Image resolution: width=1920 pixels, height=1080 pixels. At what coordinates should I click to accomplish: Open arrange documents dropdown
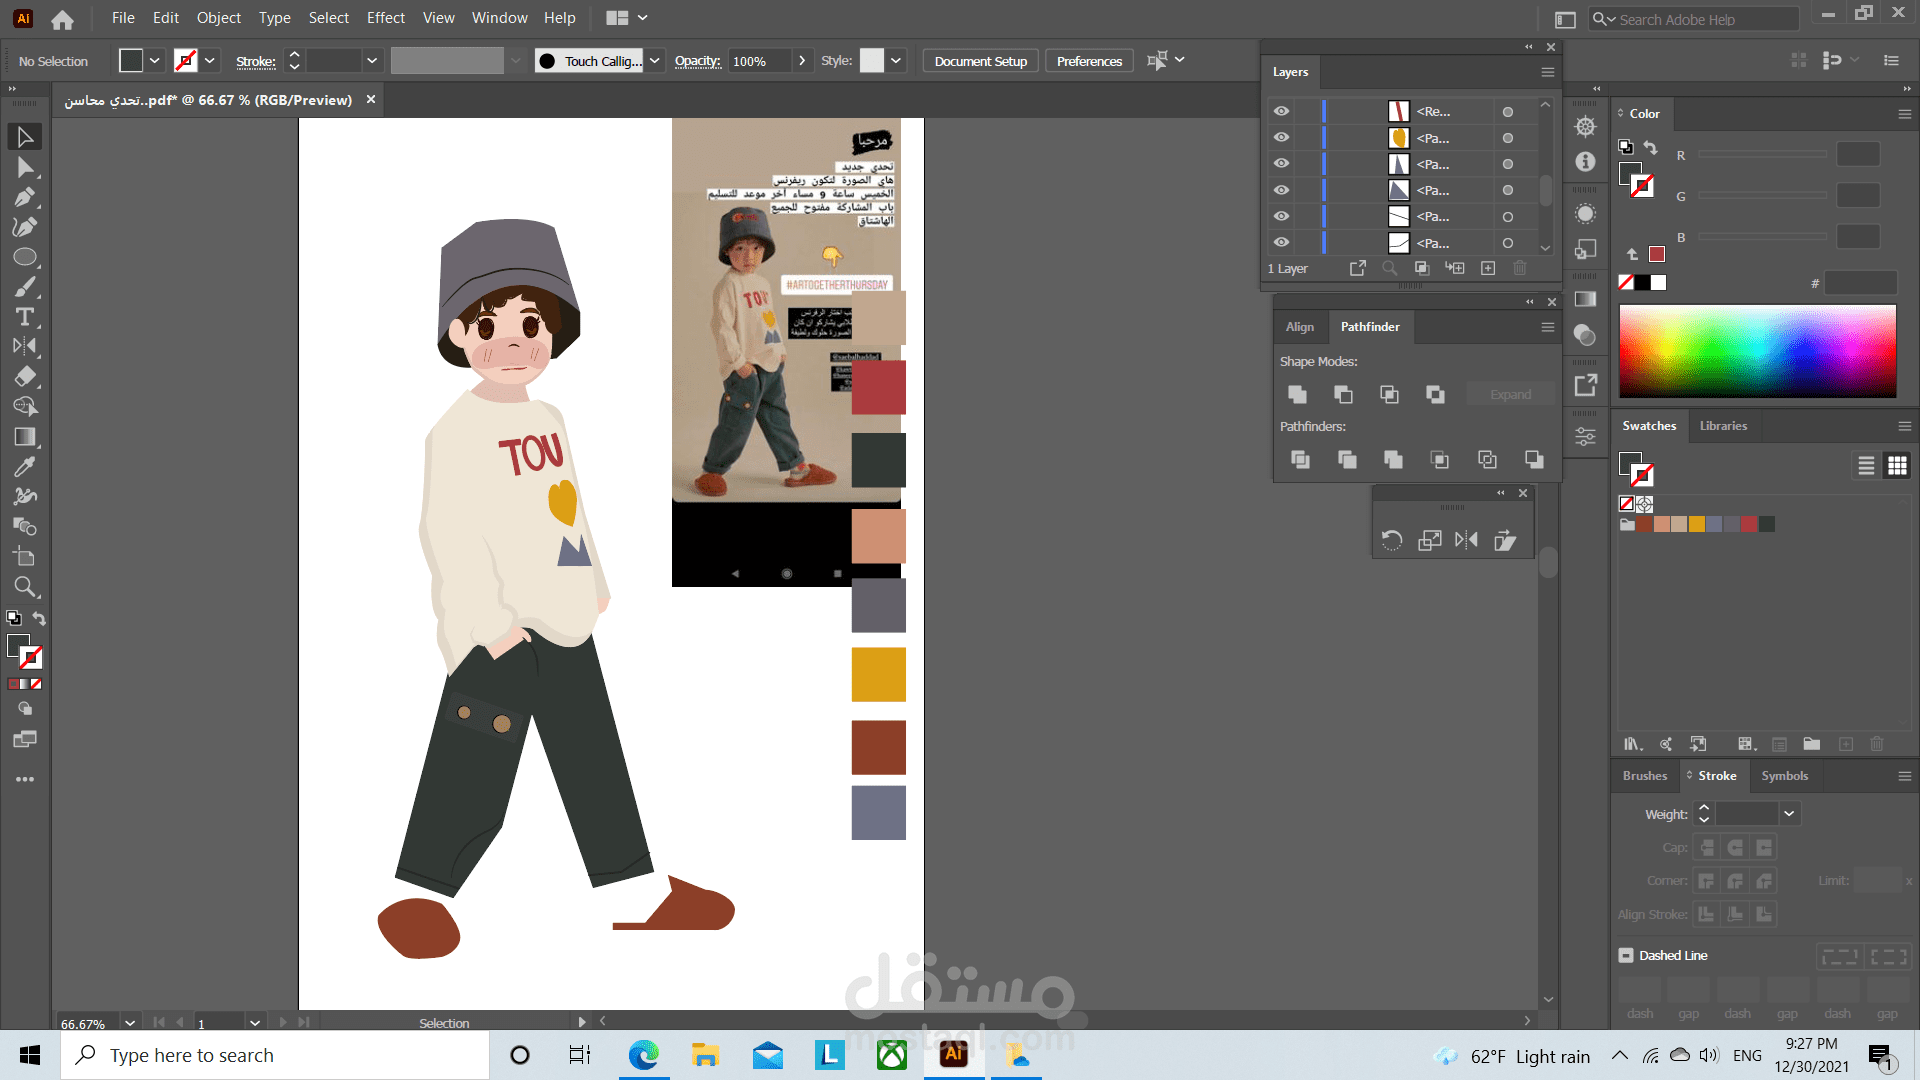[628, 18]
